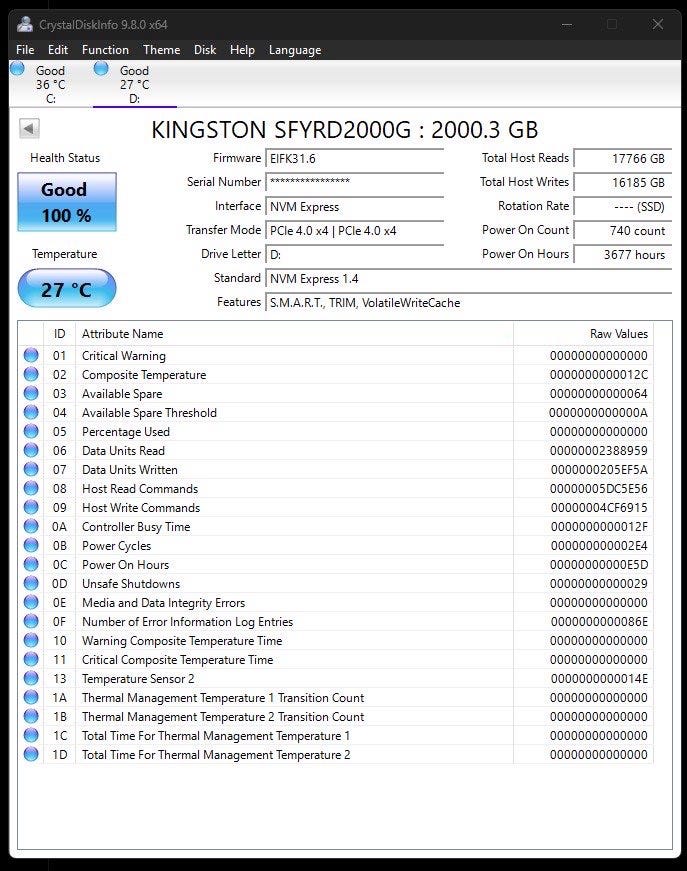Screen dimensions: 687x871
Task: Click the previous disk arrow button
Action: (x=29, y=128)
